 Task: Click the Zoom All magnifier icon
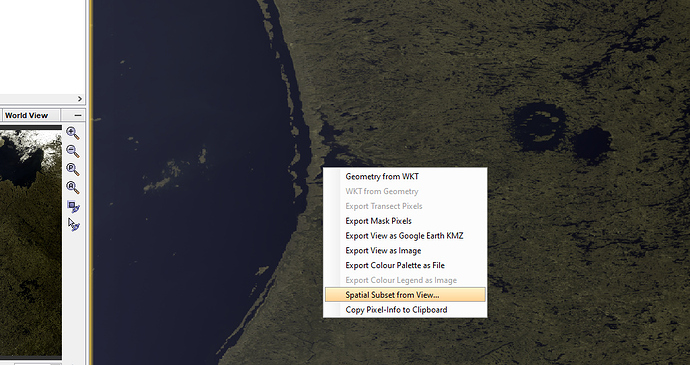coord(73,188)
